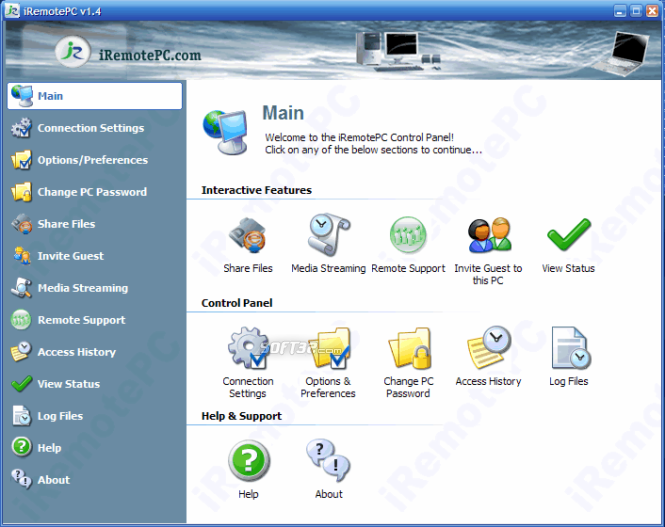Select the Main item in the sidebar
Viewport: 665px width, 527px height.
[x=95, y=96]
